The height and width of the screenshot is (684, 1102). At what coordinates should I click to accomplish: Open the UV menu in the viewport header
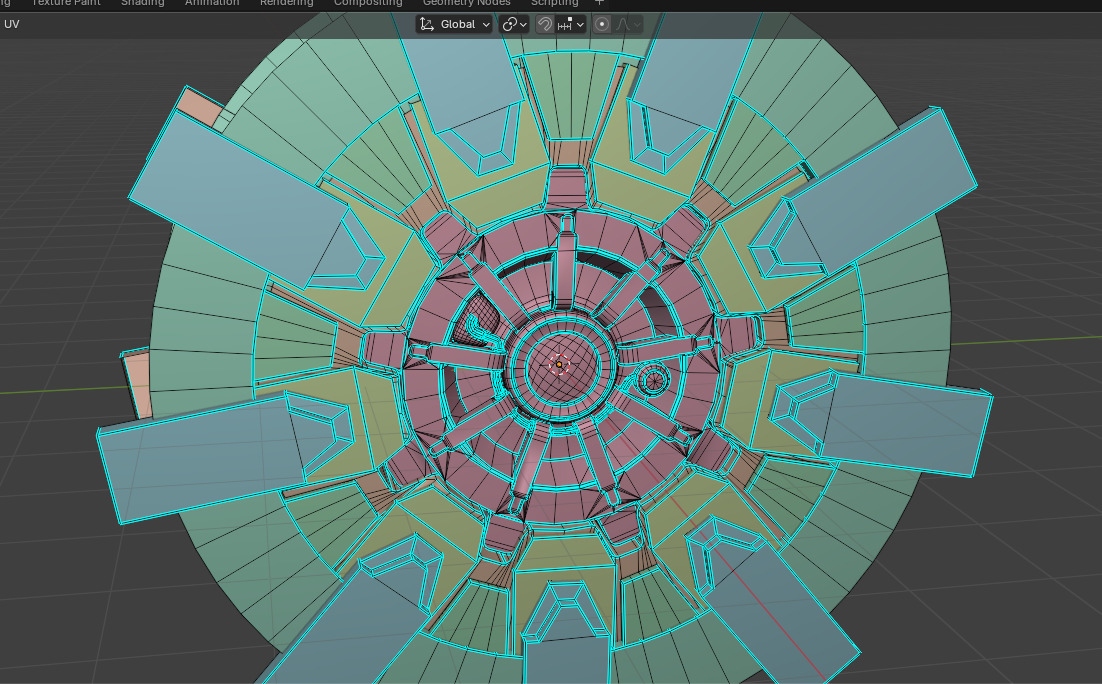(12, 24)
